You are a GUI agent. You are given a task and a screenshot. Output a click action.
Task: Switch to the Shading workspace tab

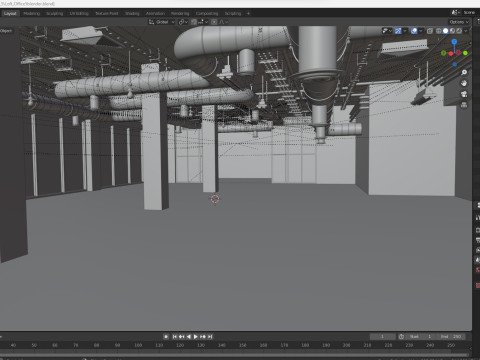pyautogui.click(x=132, y=13)
